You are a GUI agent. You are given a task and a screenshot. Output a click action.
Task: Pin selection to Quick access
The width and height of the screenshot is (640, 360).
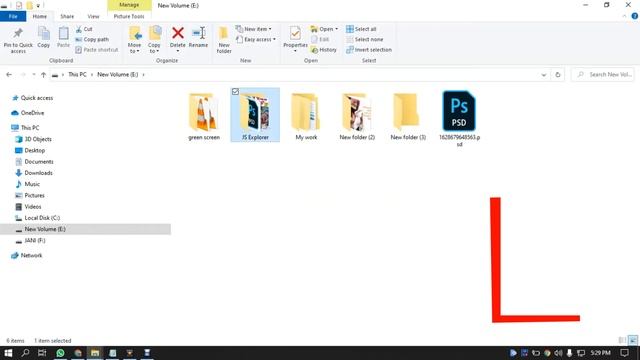(x=18, y=40)
